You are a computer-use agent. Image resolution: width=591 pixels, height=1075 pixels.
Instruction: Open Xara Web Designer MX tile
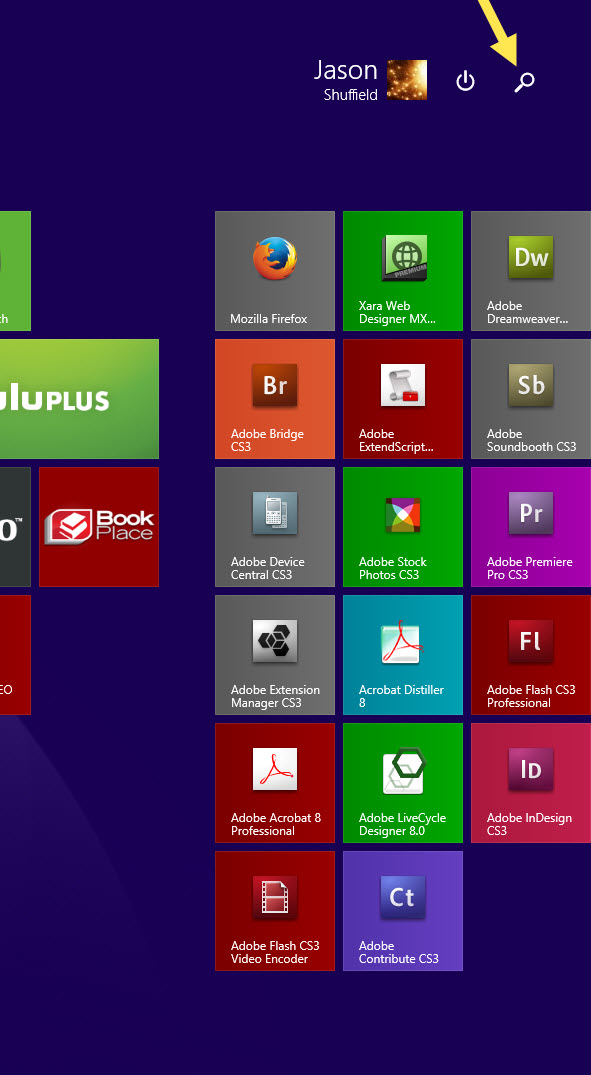403,271
